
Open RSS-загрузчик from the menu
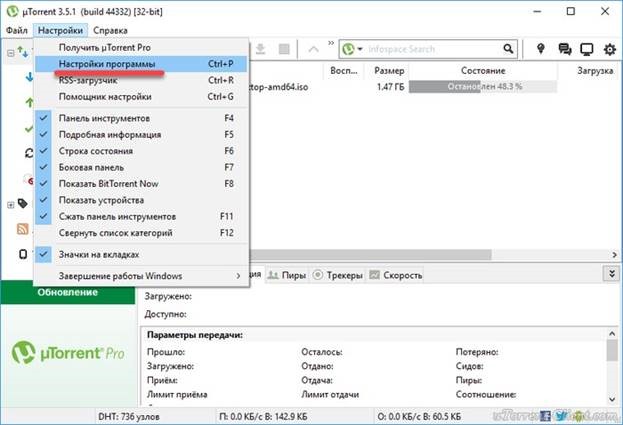coord(141,80)
